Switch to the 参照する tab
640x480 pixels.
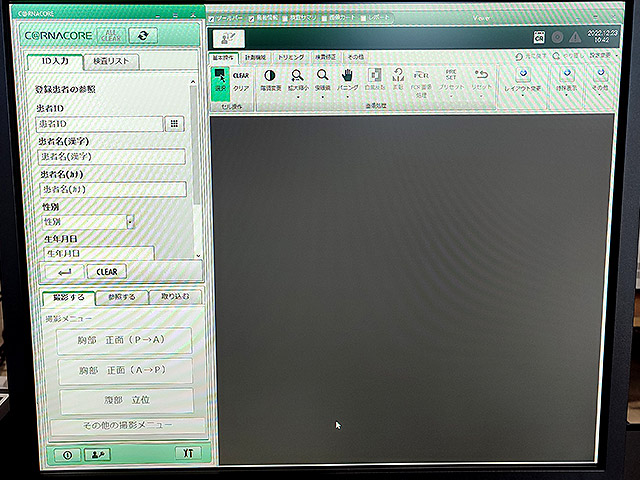(x=122, y=297)
